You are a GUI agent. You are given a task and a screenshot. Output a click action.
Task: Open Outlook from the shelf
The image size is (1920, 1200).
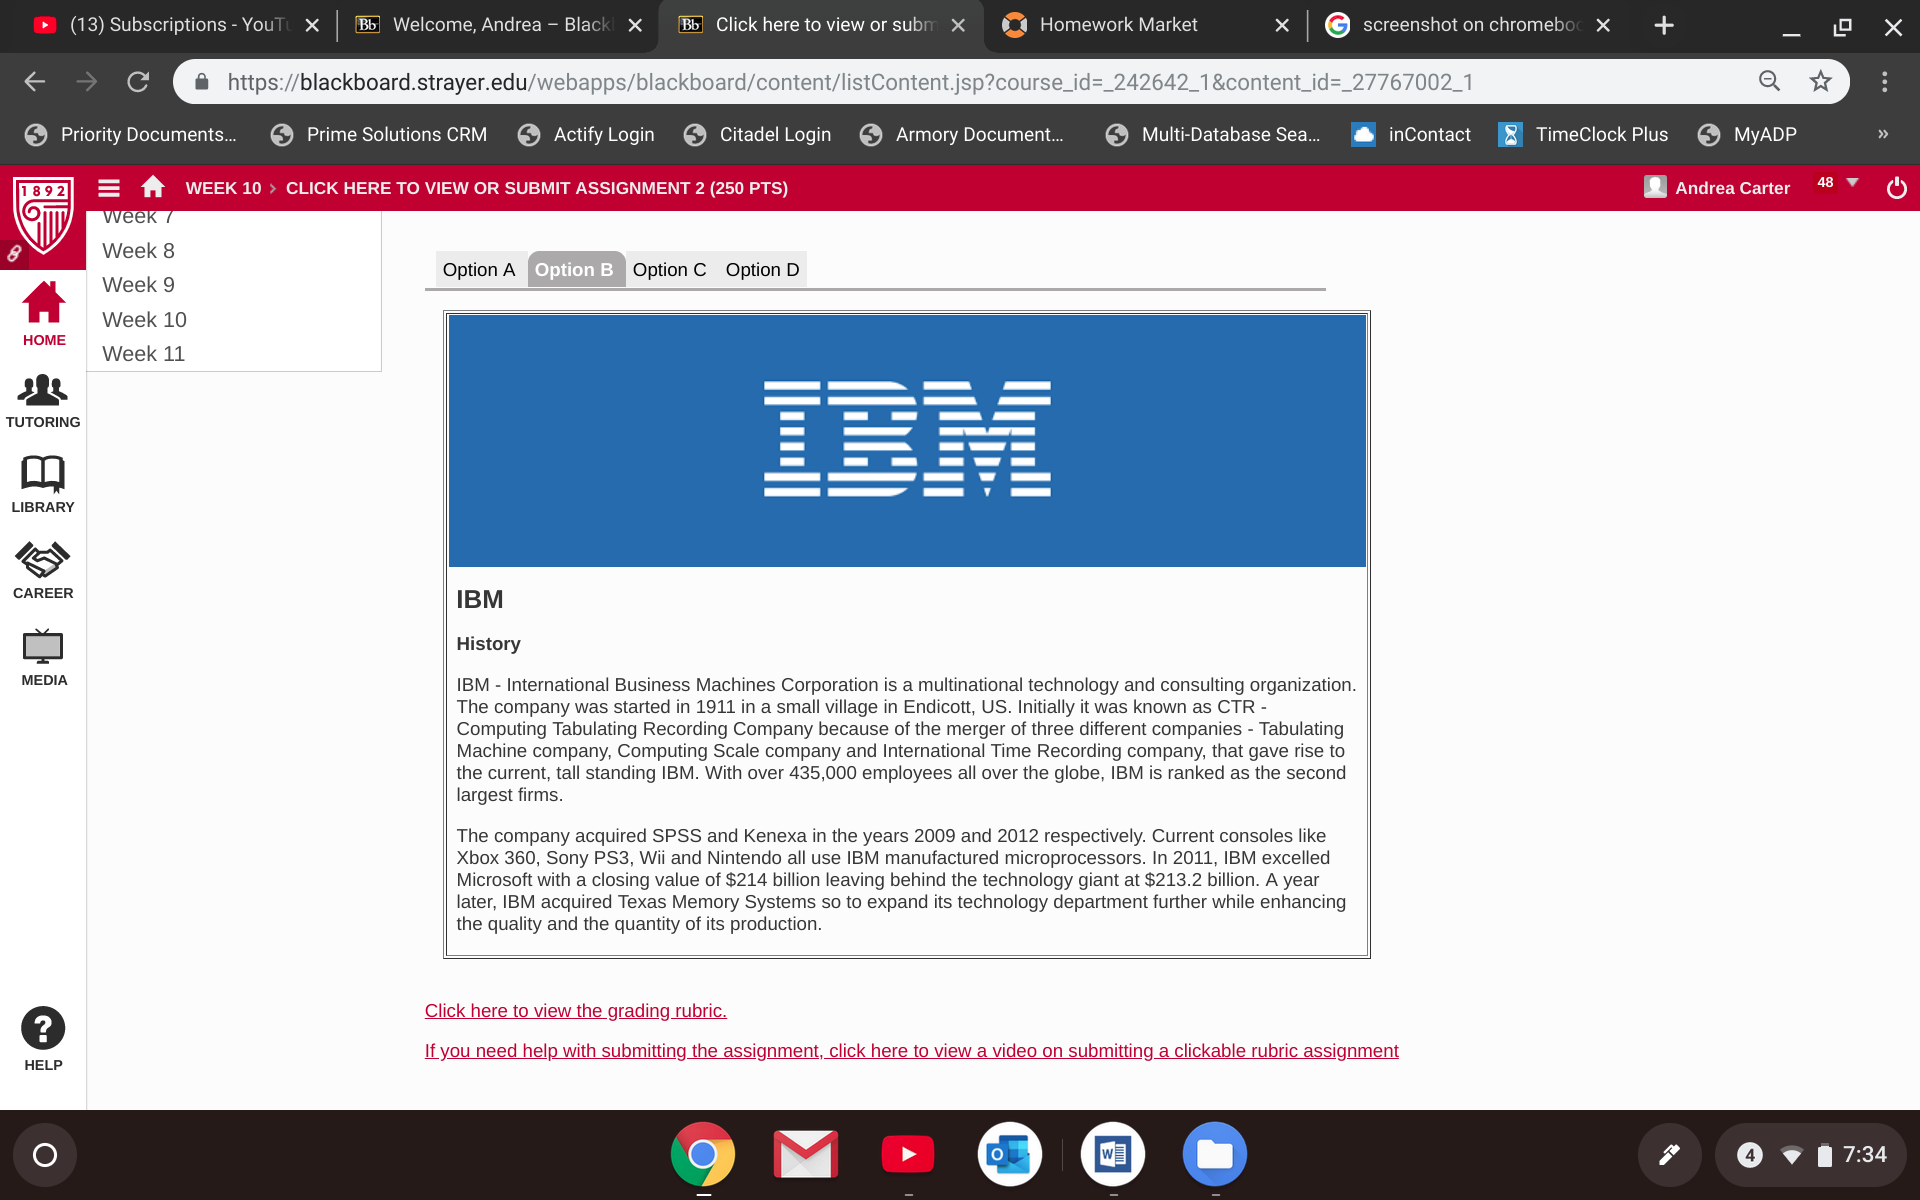tap(1010, 1154)
